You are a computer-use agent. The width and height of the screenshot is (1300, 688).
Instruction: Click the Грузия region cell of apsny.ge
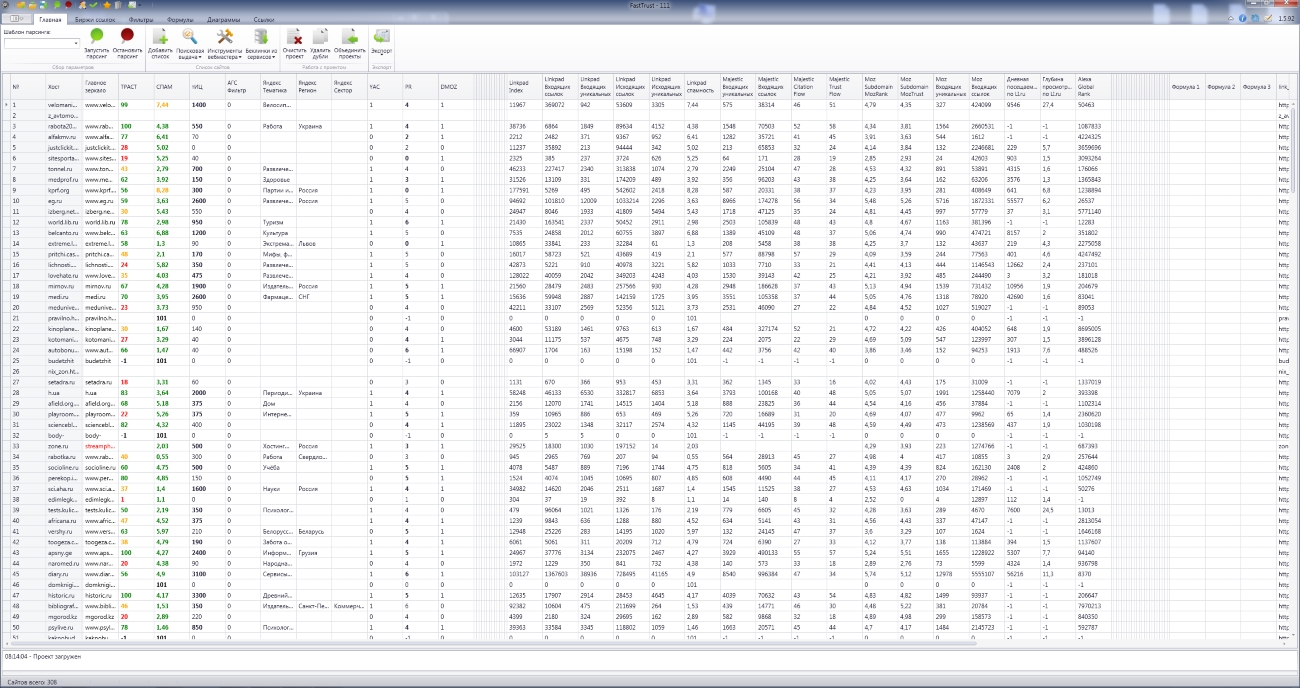tap(314, 553)
